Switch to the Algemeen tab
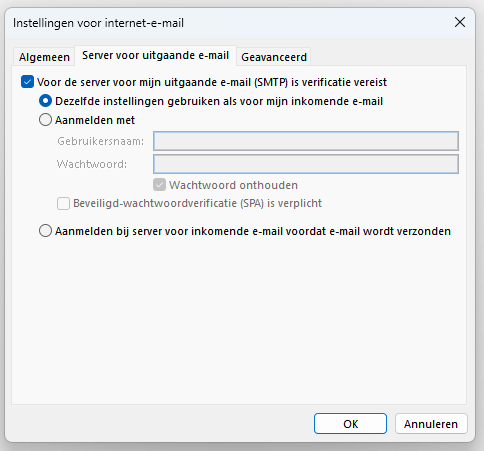Image resolution: width=484 pixels, height=451 pixels. tap(44, 57)
